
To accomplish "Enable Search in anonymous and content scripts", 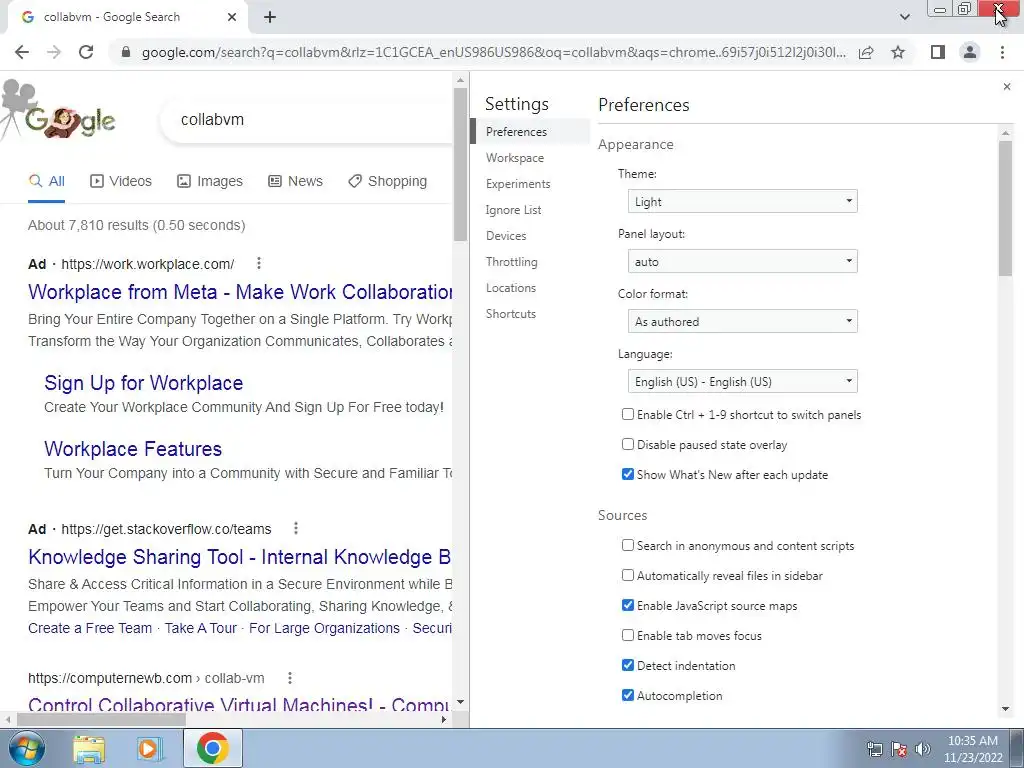I will (628, 545).
